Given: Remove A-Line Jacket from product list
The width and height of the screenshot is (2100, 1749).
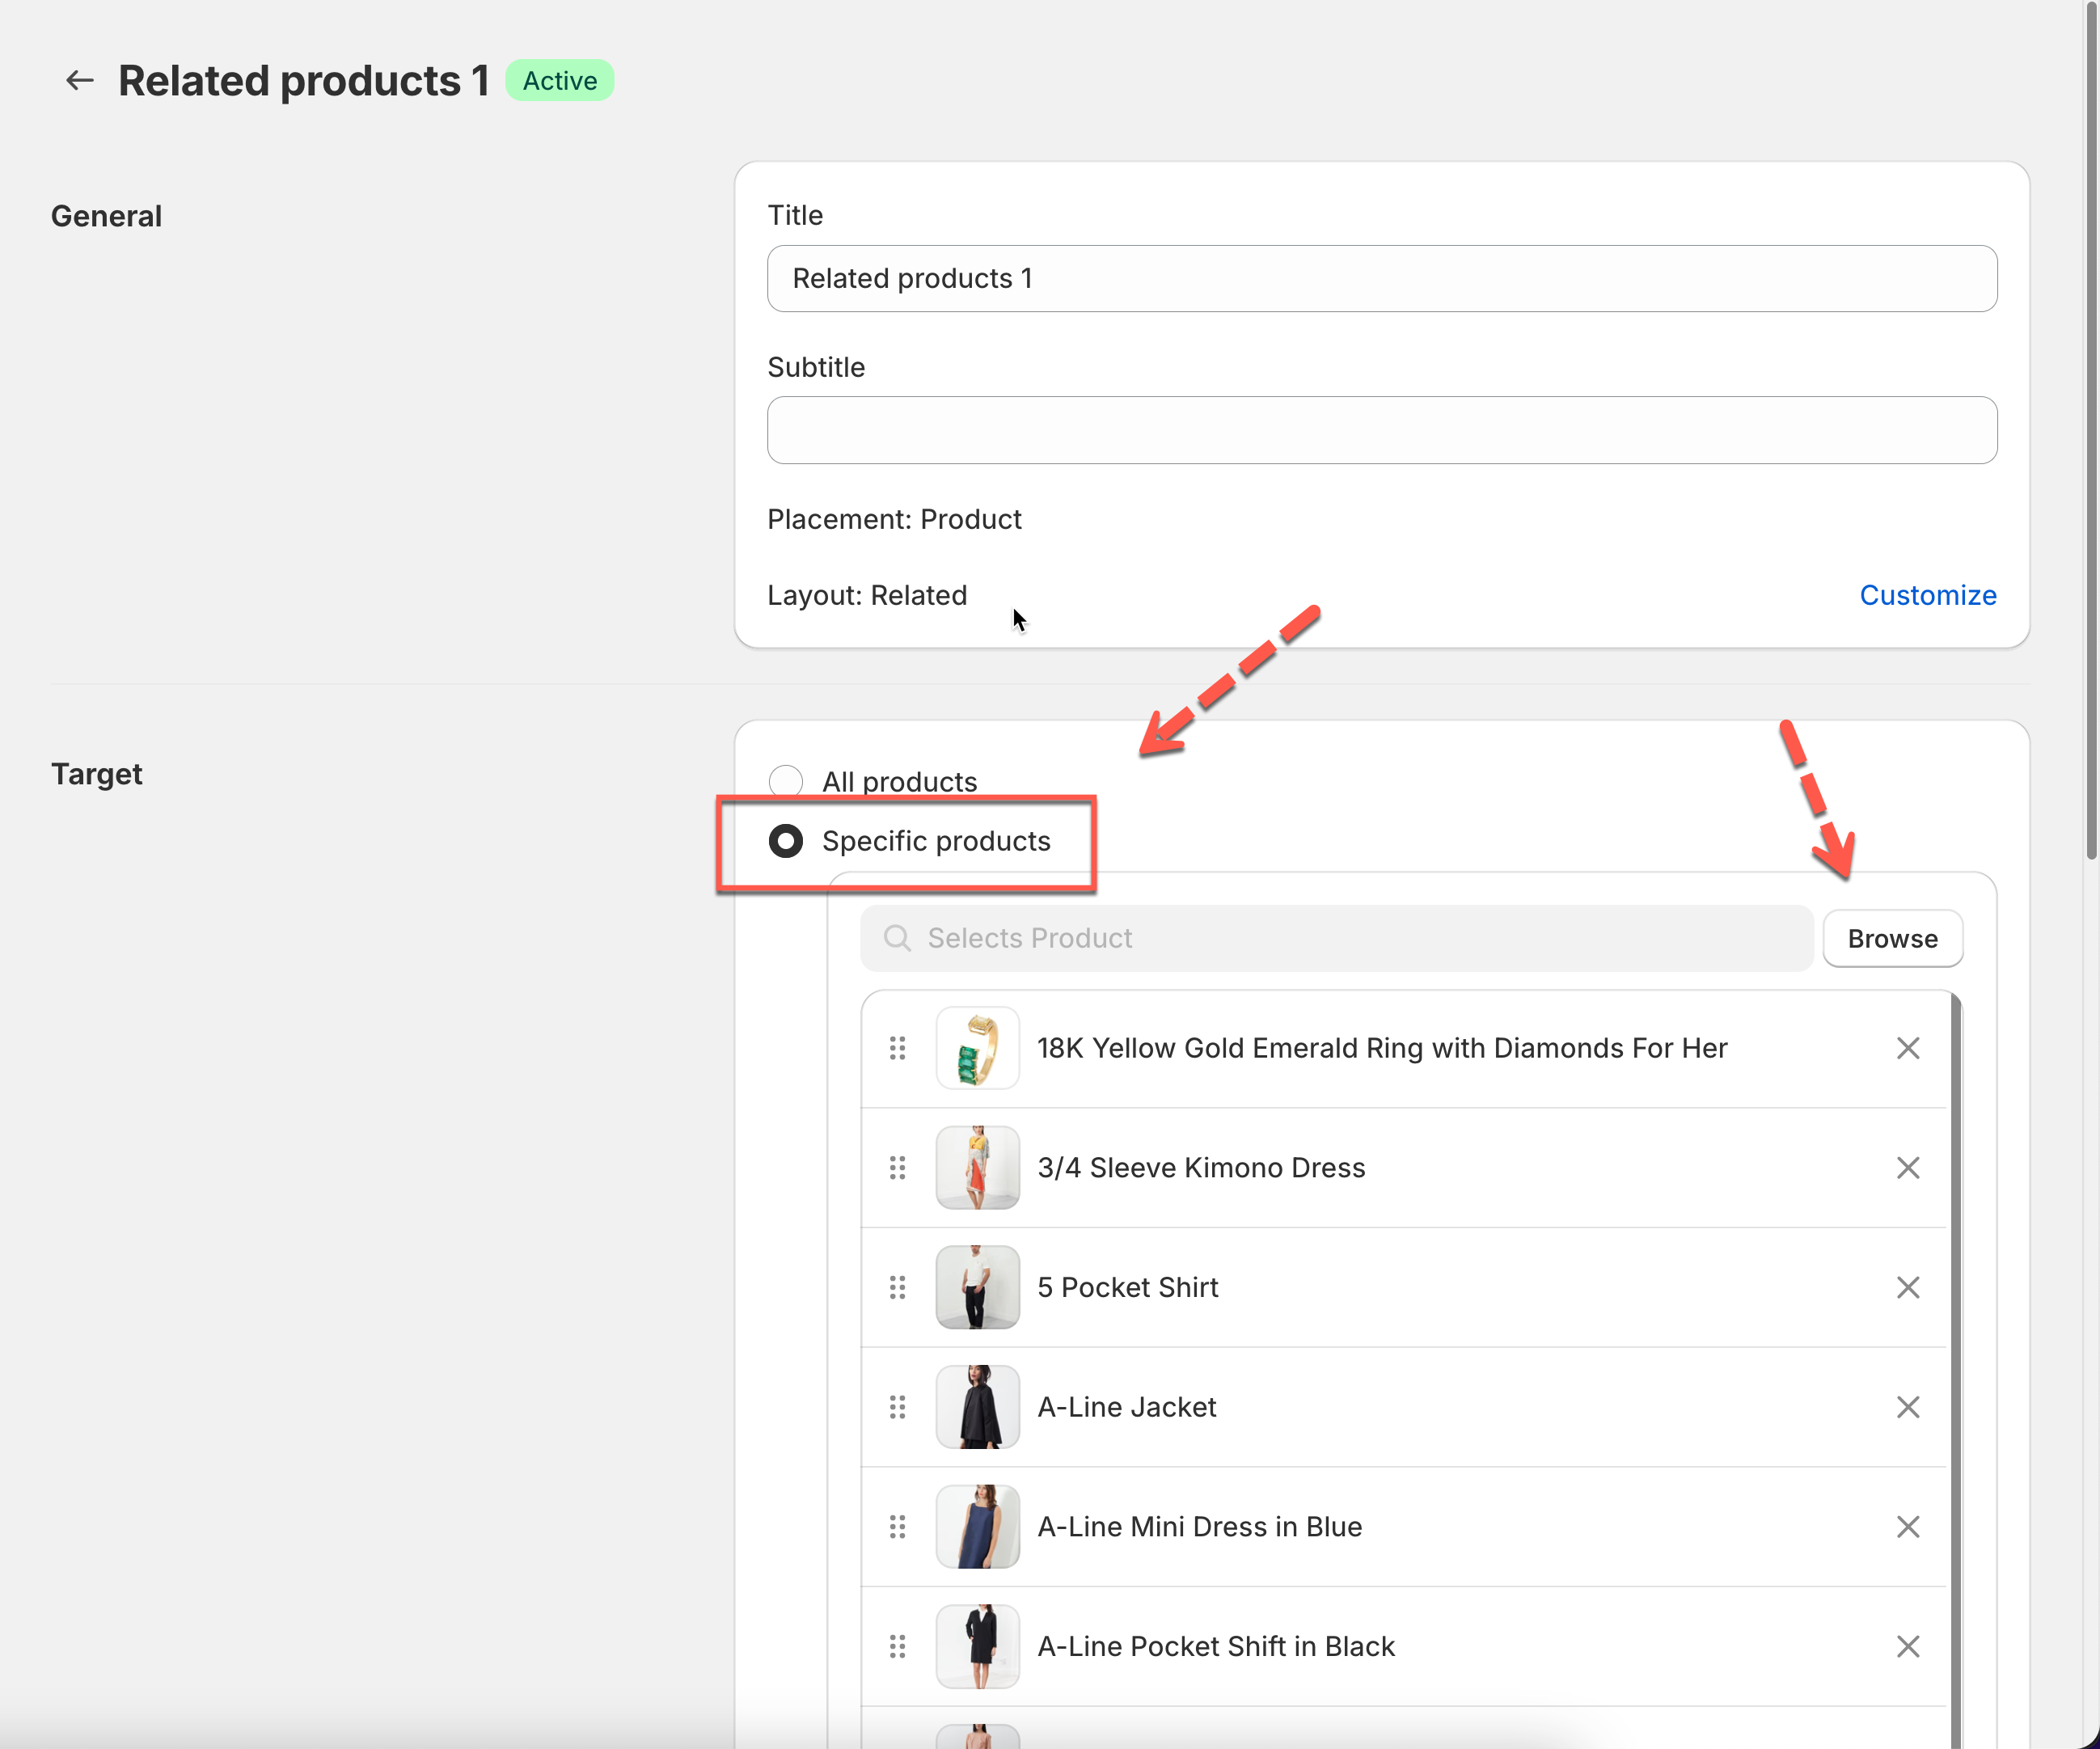Looking at the screenshot, I should [x=1907, y=1407].
